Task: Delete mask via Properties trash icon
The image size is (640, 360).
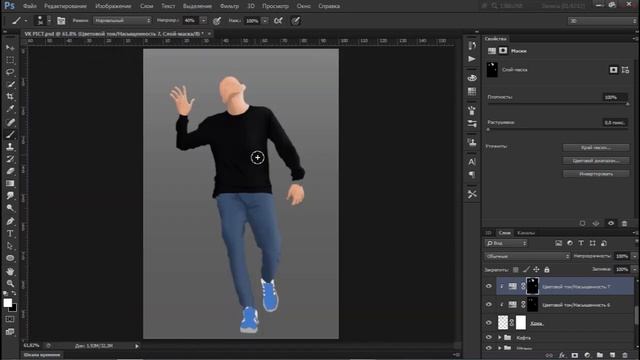Action: pos(624,223)
